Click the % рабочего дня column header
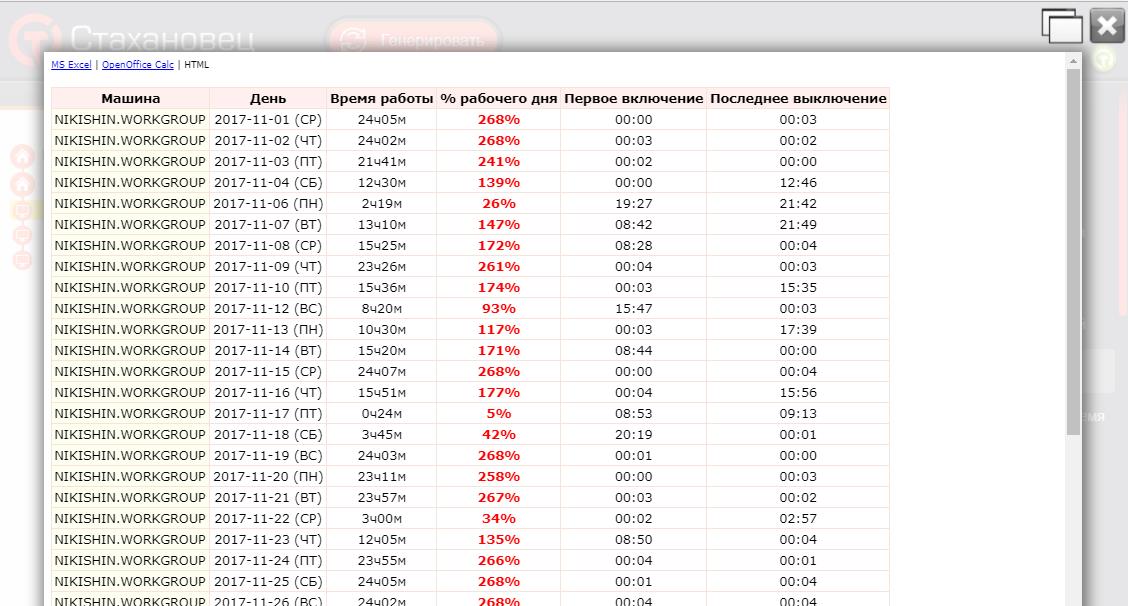The image size is (1128, 606). (x=499, y=99)
